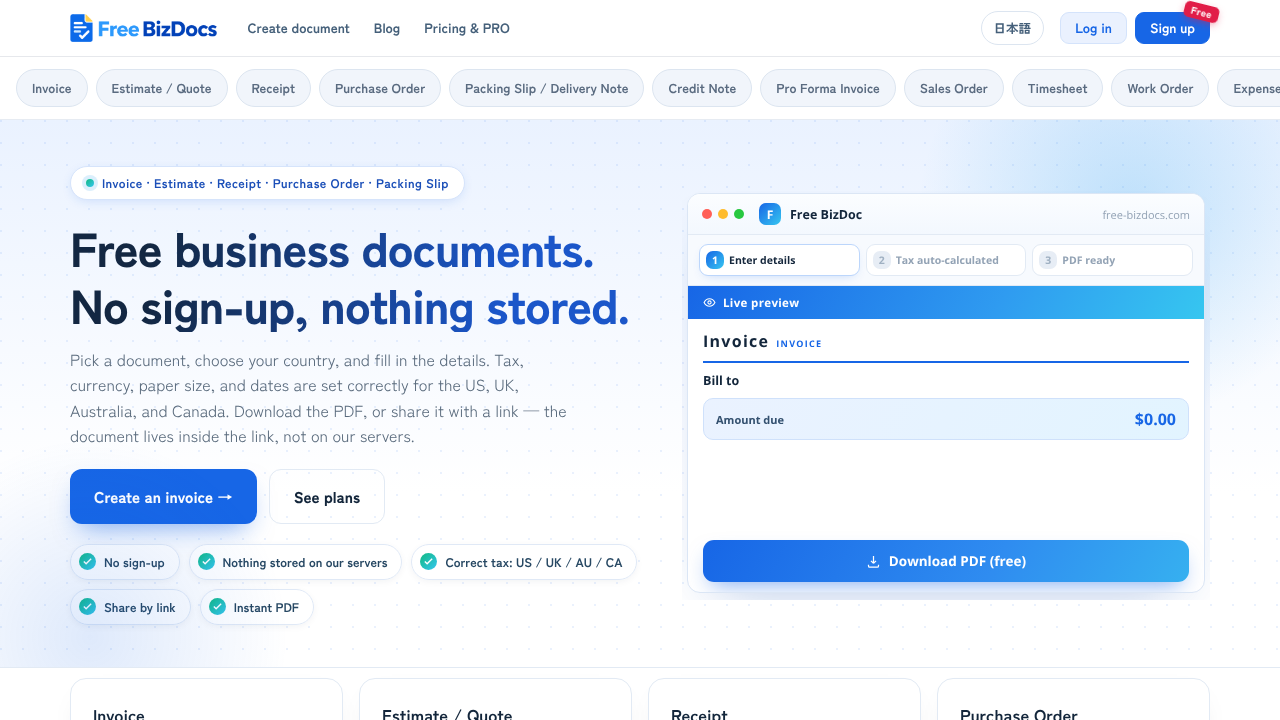Choose the Credit Note pill
The height and width of the screenshot is (720, 1280).
coord(702,88)
